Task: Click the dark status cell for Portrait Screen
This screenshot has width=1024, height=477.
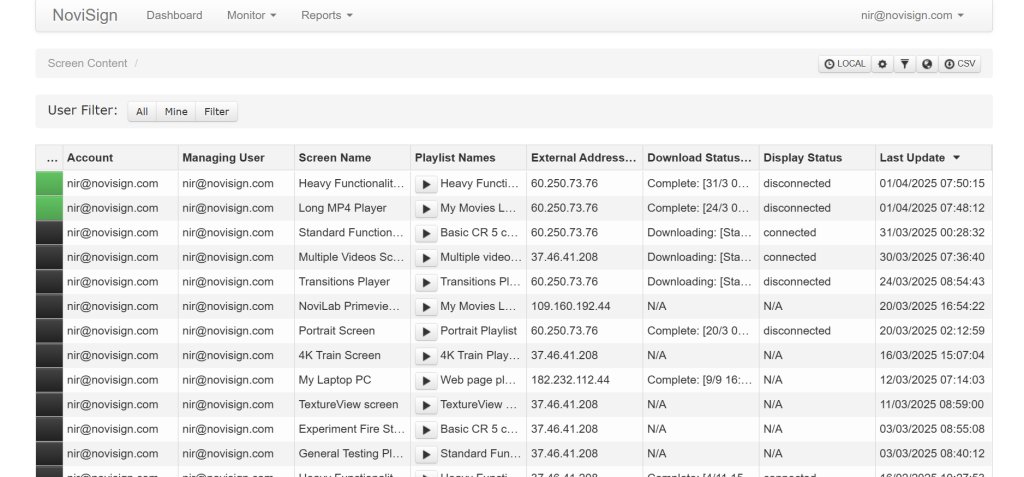Action: click(49, 331)
